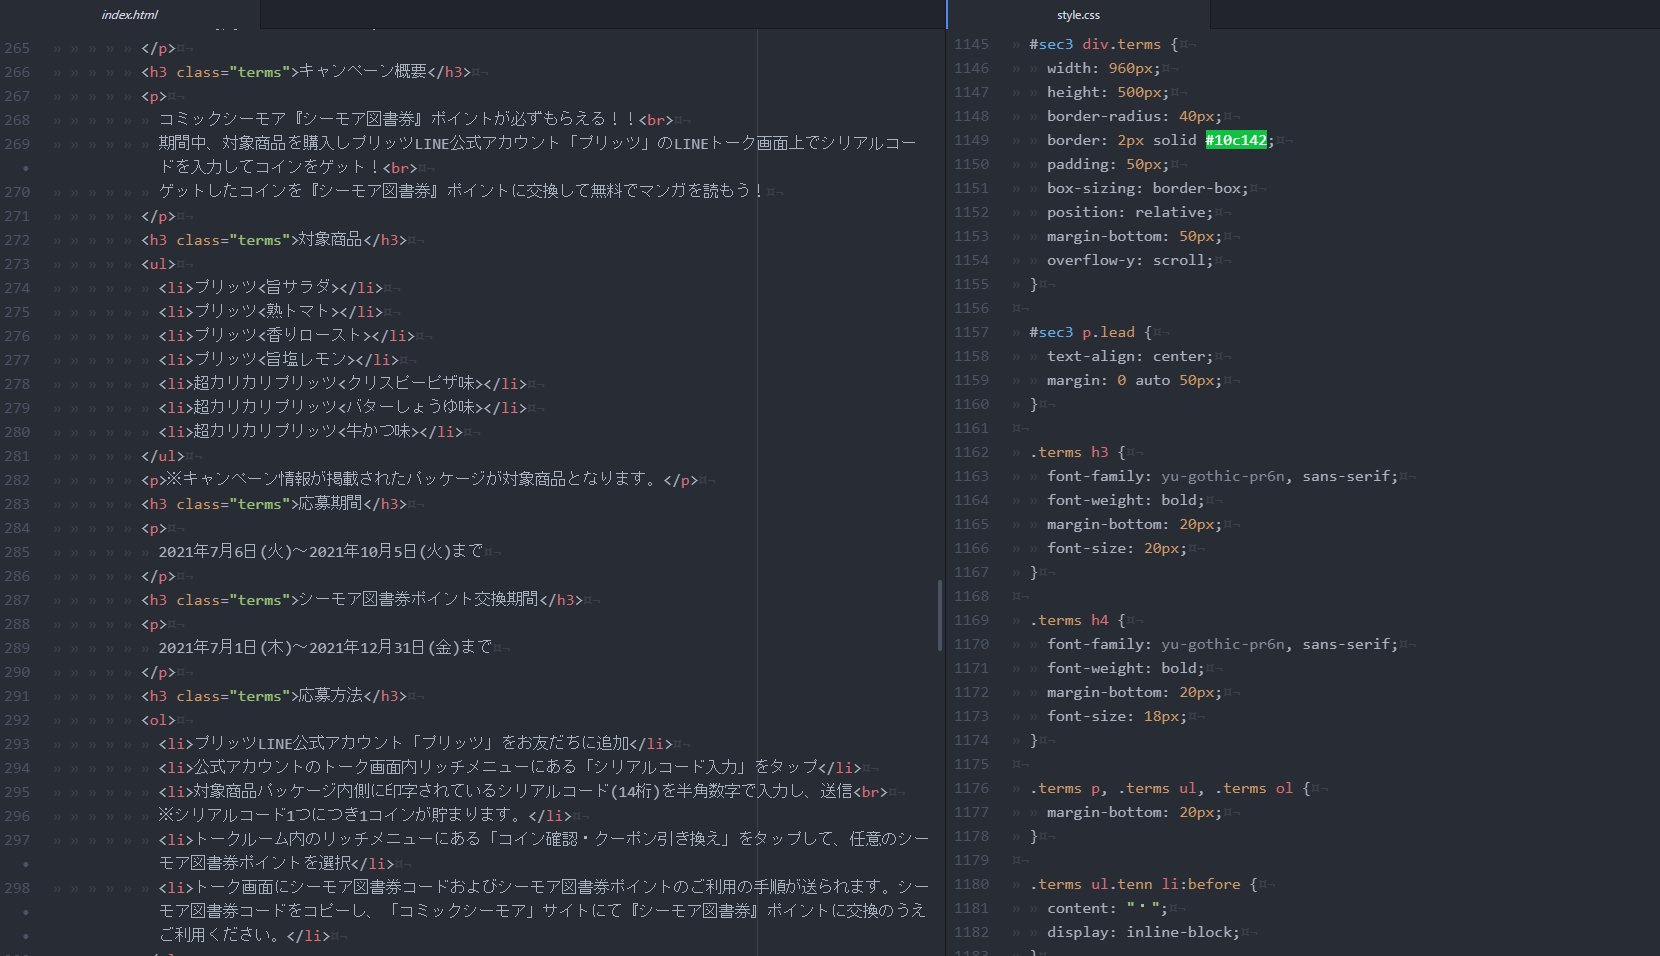Viewport: 1660px width, 956px height.
Task: Click the text-align: center declaration
Action: coord(1130,356)
